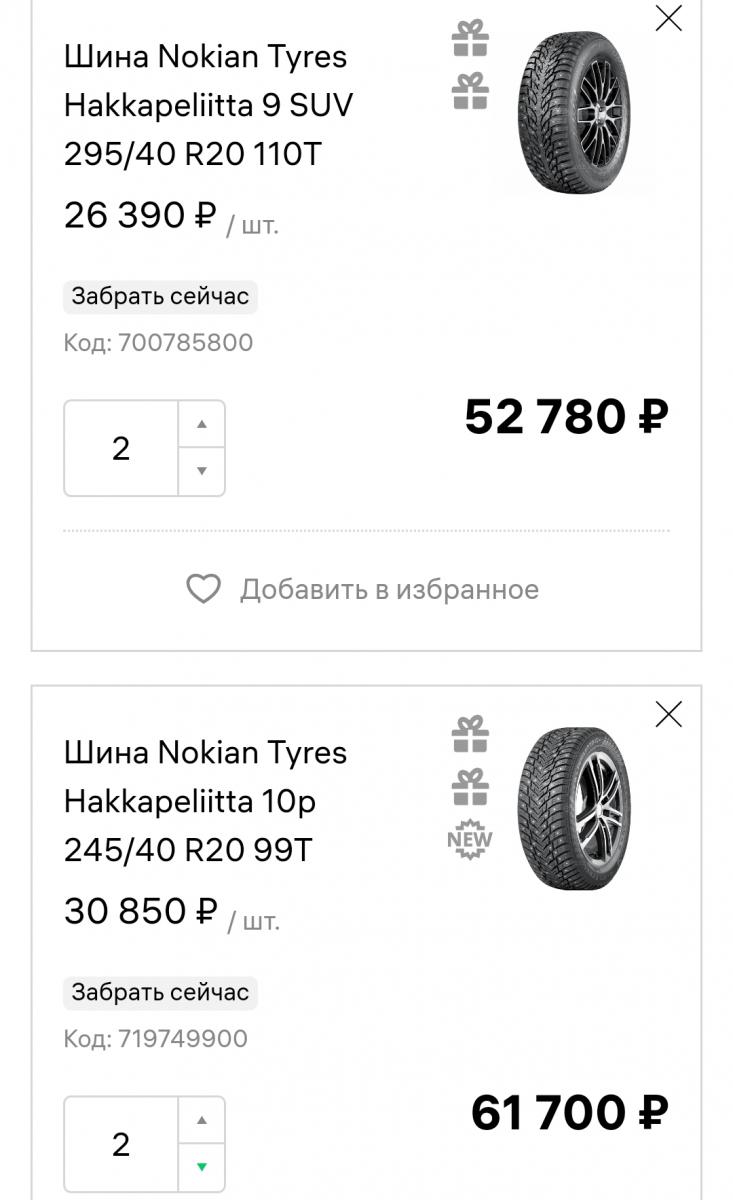The width and height of the screenshot is (733, 1200).
Task: View Hakkapeliitta 10p tire image
Action: [573, 808]
